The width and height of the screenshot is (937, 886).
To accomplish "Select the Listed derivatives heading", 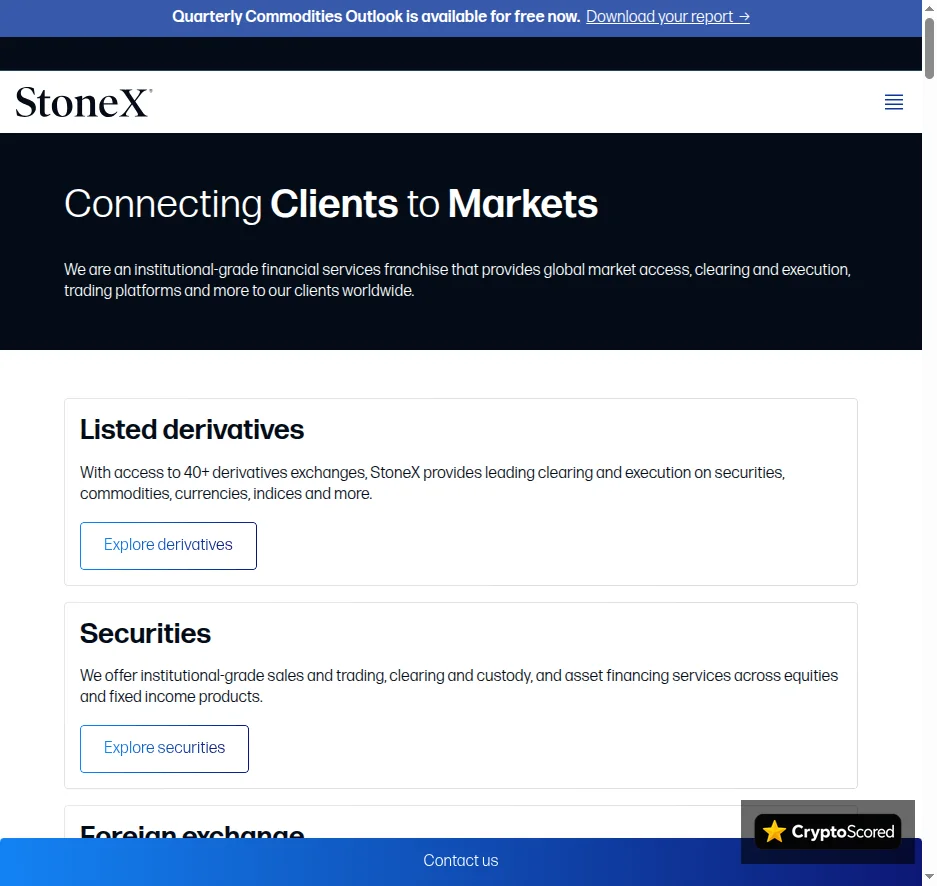I will pyautogui.click(x=192, y=430).
